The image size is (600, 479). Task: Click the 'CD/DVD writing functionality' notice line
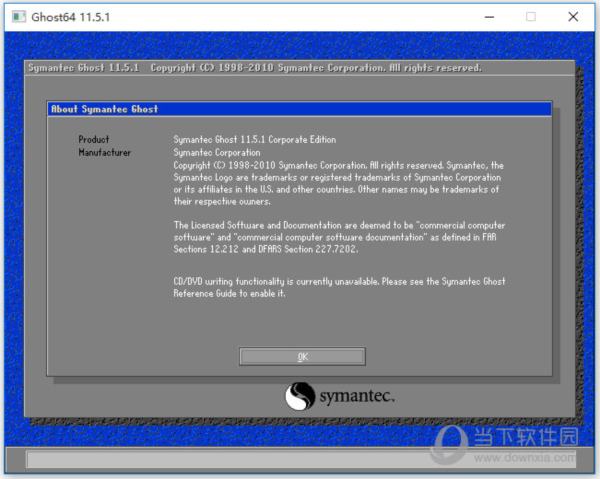339,282
